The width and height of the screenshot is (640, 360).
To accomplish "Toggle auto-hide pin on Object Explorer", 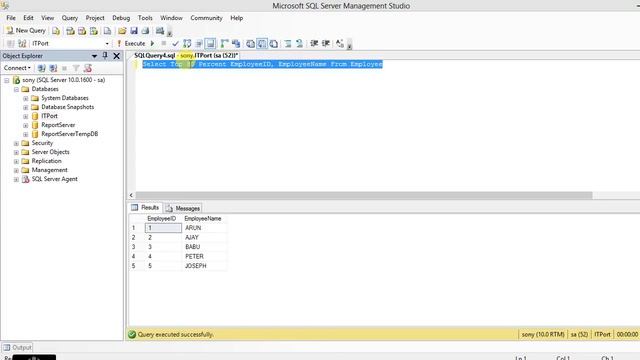I will 105,56.
